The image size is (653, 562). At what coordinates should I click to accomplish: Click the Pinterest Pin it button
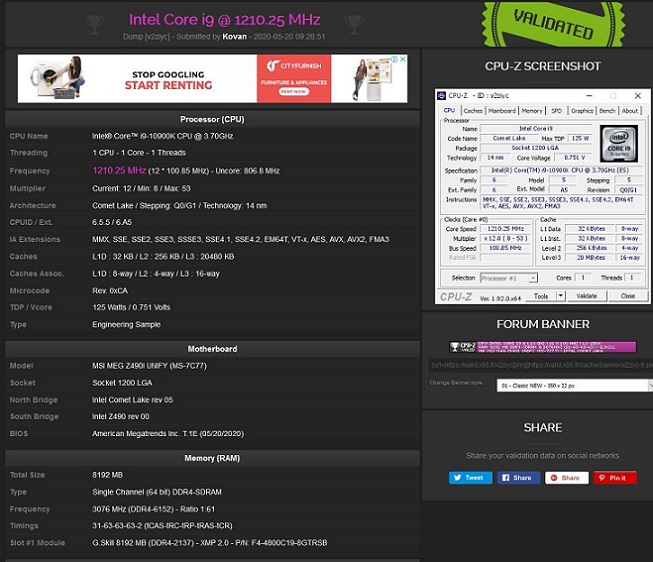tap(615, 478)
